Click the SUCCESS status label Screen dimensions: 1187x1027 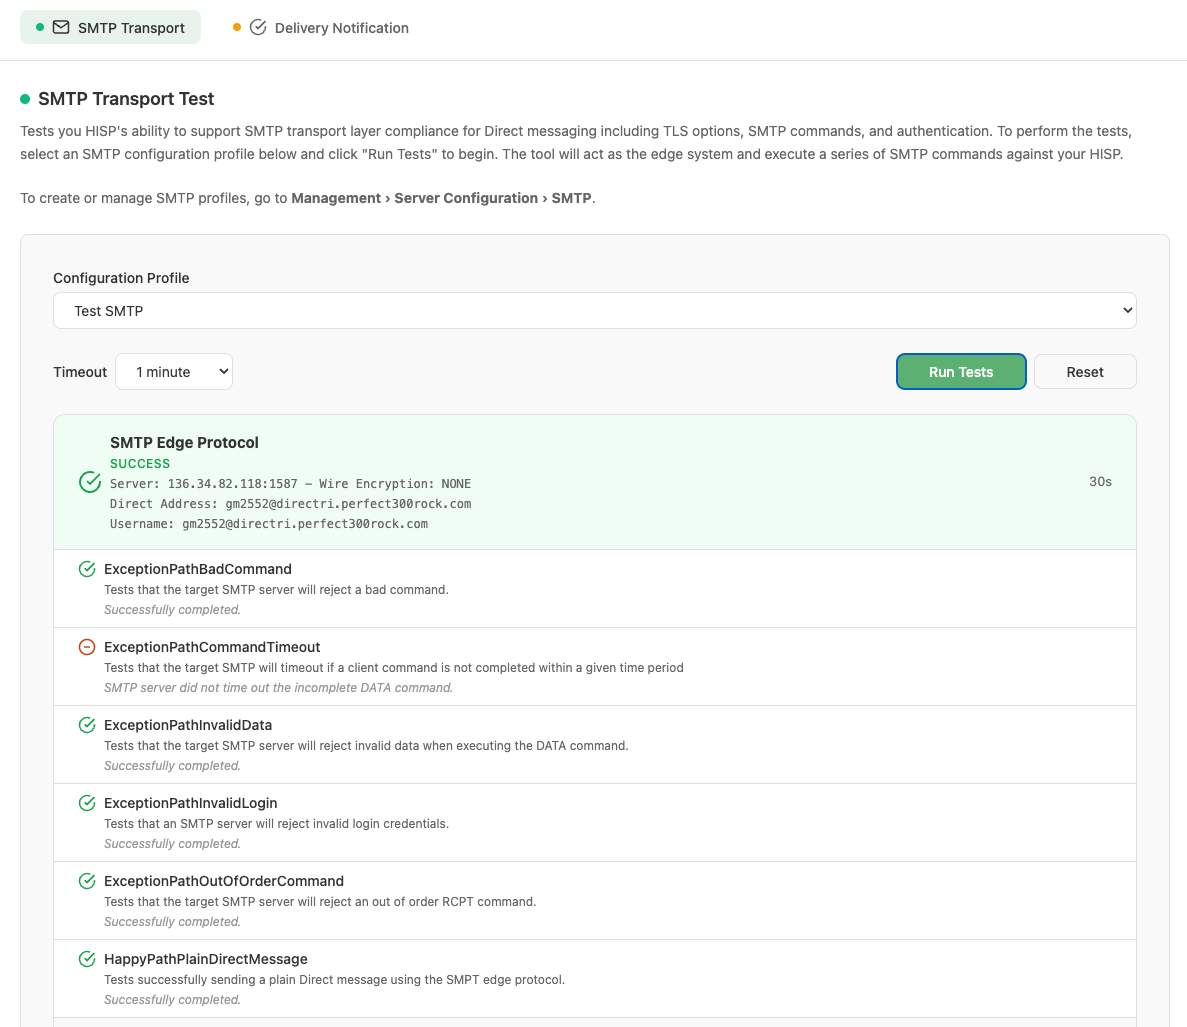[x=140, y=463]
